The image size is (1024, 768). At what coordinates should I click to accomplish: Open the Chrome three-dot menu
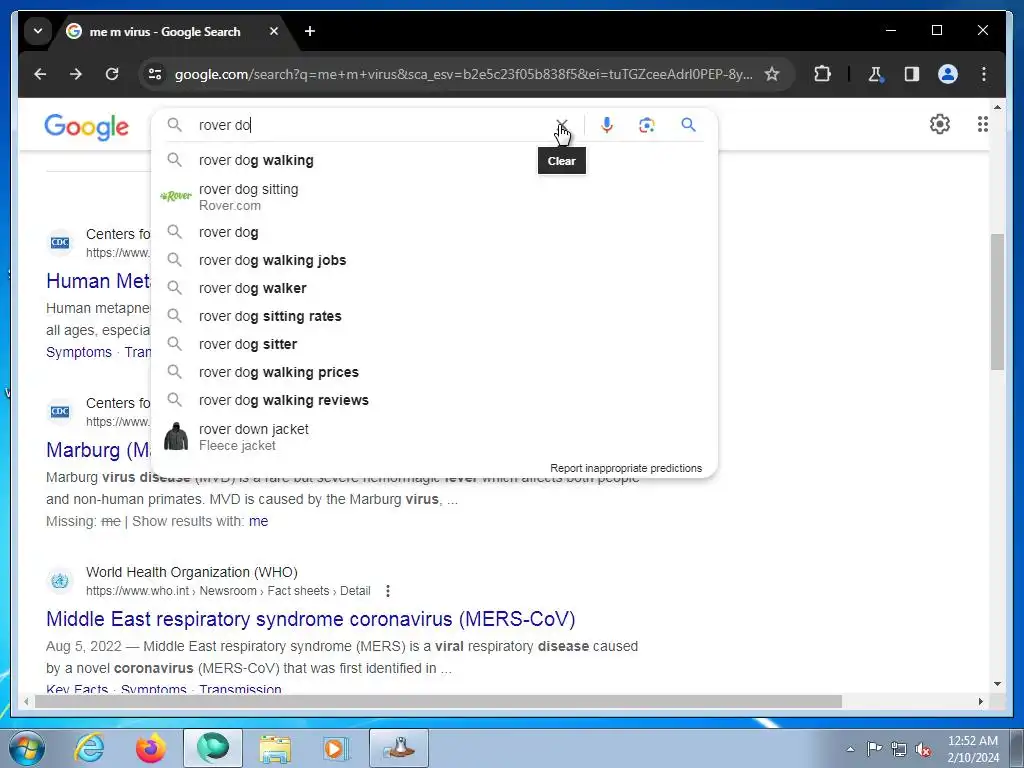coord(984,74)
